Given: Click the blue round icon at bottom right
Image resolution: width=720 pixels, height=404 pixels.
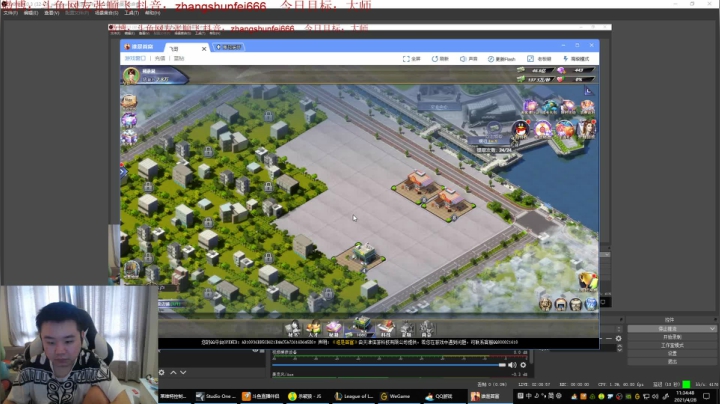Looking at the screenshot, I should click(591, 304).
